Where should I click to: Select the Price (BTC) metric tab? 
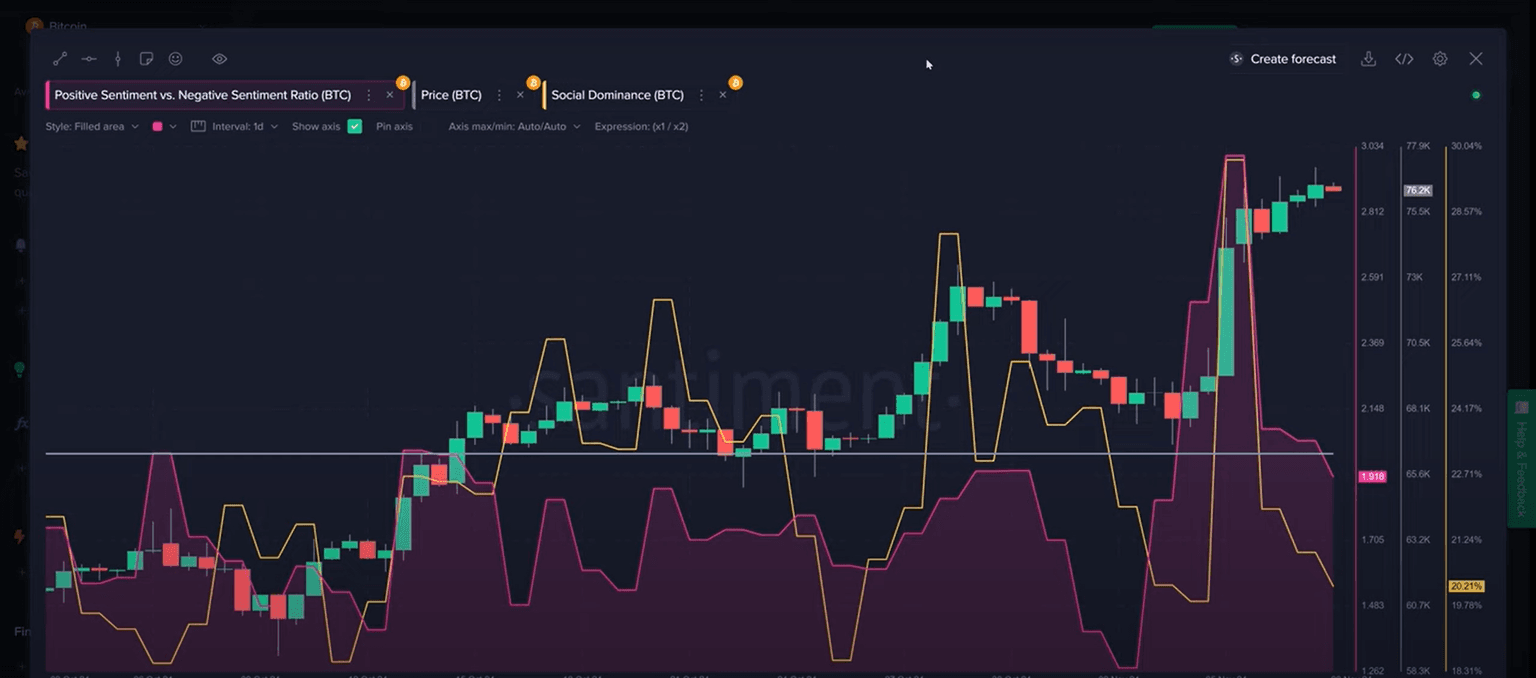click(451, 95)
